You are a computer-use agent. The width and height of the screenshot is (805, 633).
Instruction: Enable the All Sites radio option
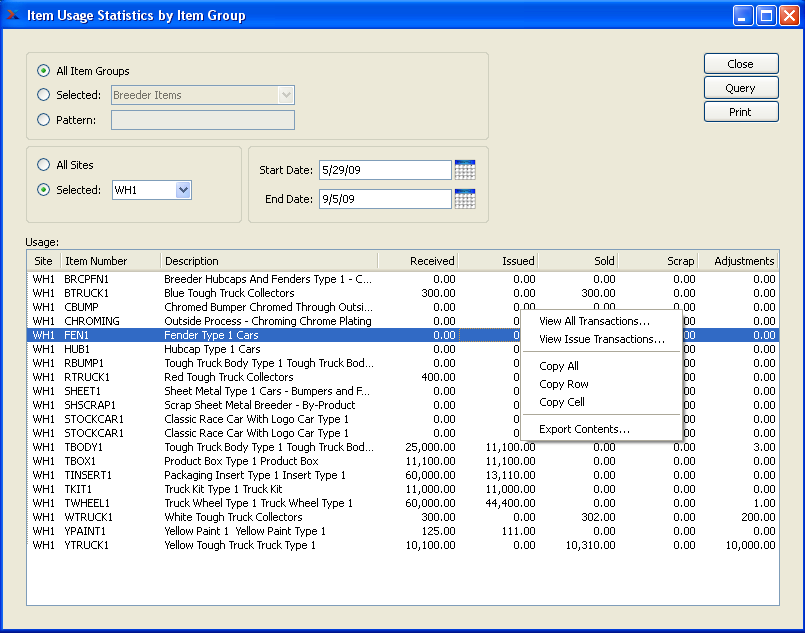click(x=43, y=165)
